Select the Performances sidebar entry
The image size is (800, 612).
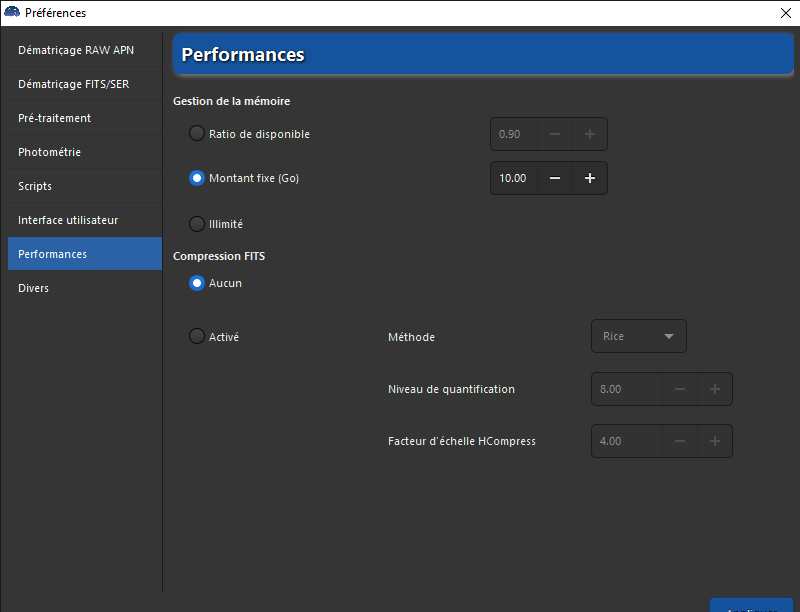click(85, 253)
